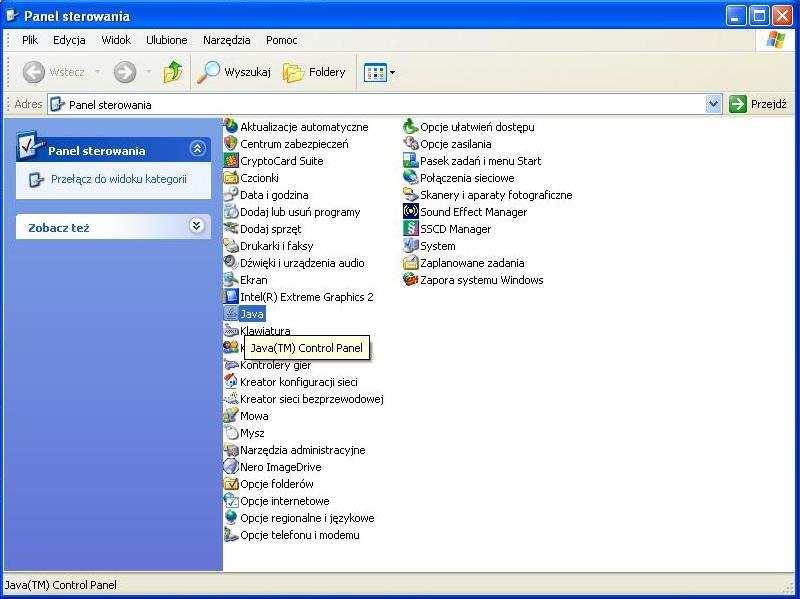Select the Narzędzia administracyjne icon
800x599 pixels.
click(x=231, y=450)
